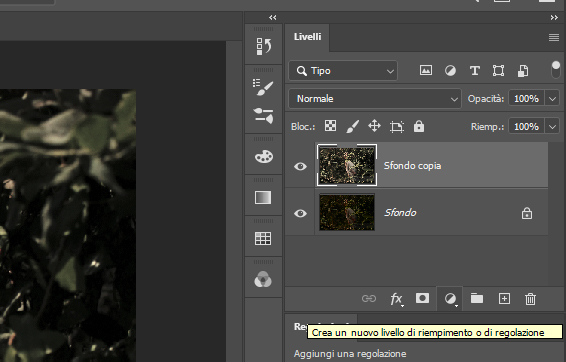
Task: Delete the selected layer
Action: [x=530, y=299]
